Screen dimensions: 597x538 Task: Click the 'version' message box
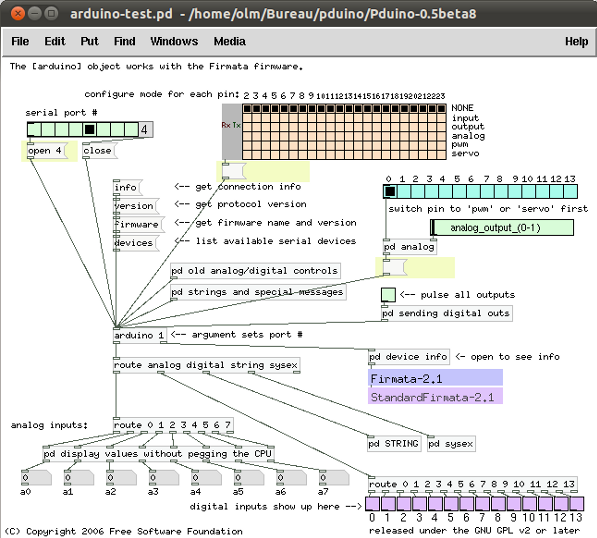coord(136,206)
